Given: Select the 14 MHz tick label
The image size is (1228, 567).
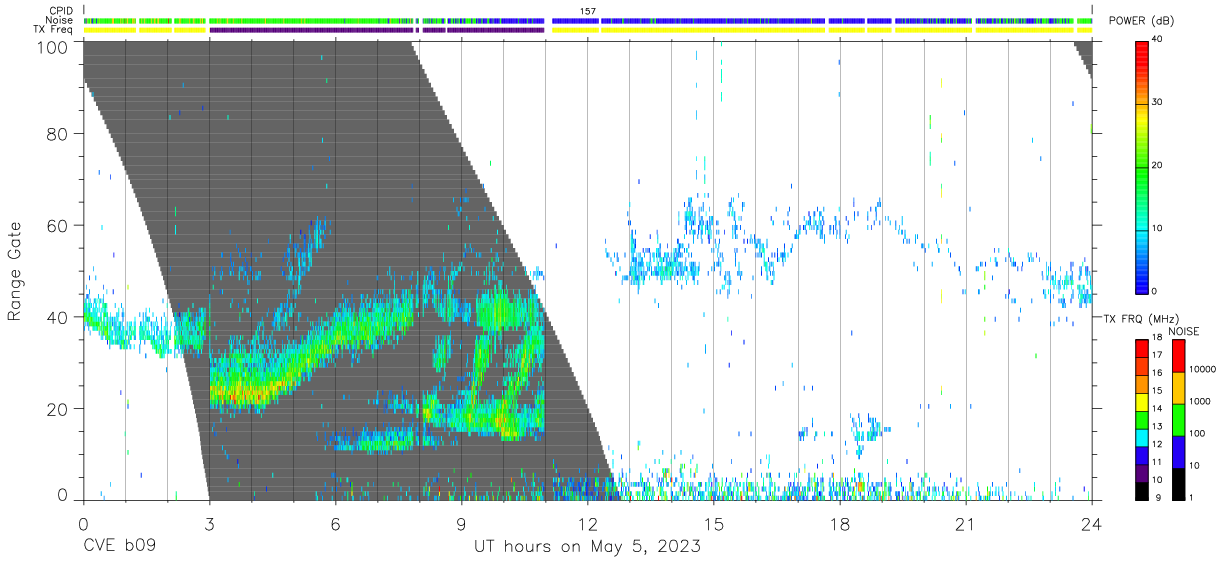Looking at the screenshot, I should click(x=1160, y=409).
